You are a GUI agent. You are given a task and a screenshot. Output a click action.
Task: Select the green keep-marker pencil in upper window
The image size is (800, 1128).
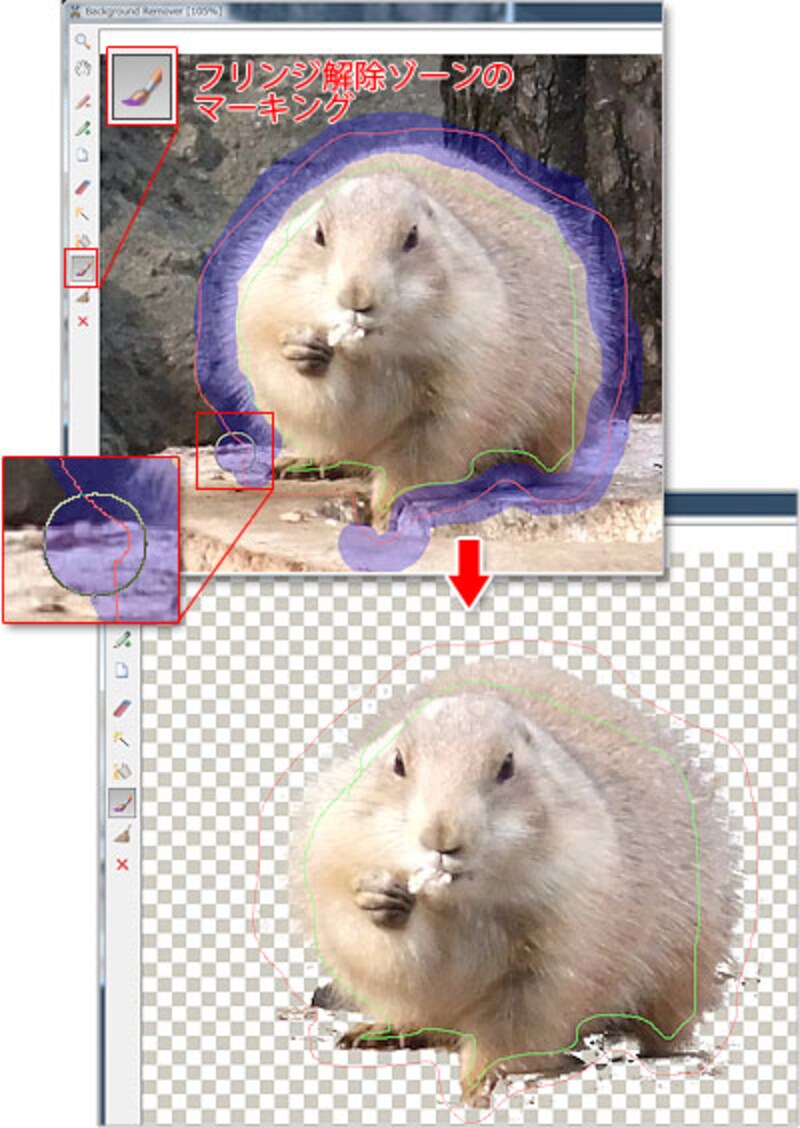click(83, 129)
